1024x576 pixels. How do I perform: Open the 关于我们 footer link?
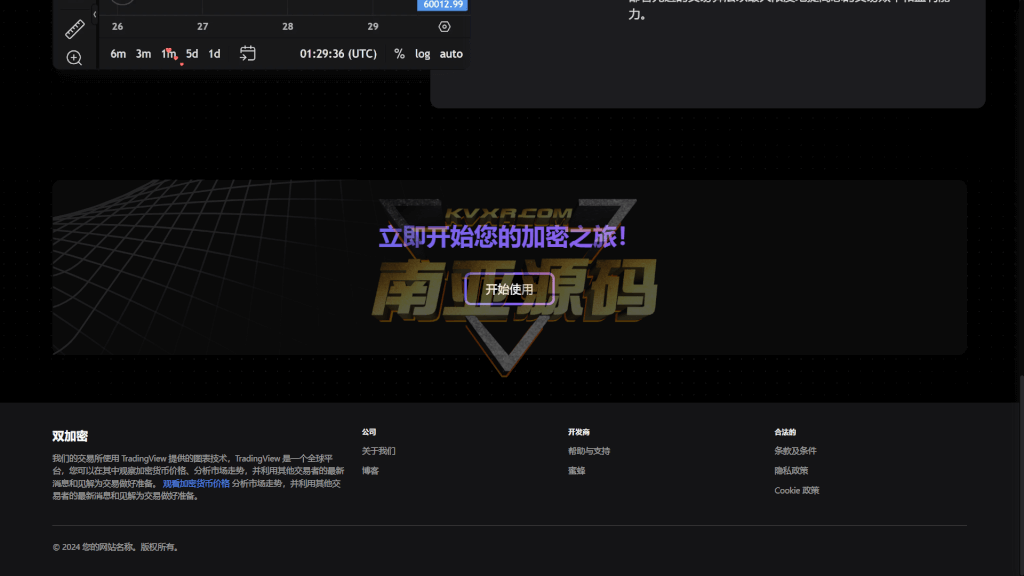point(379,451)
